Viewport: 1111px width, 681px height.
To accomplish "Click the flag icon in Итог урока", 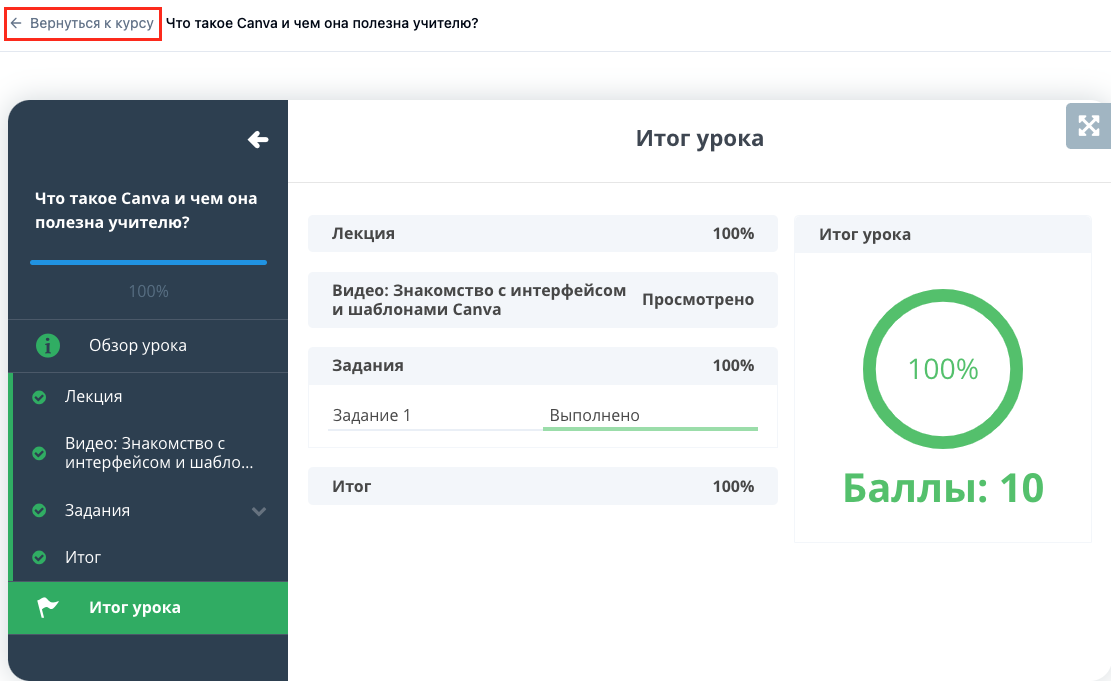I will click(47, 607).
